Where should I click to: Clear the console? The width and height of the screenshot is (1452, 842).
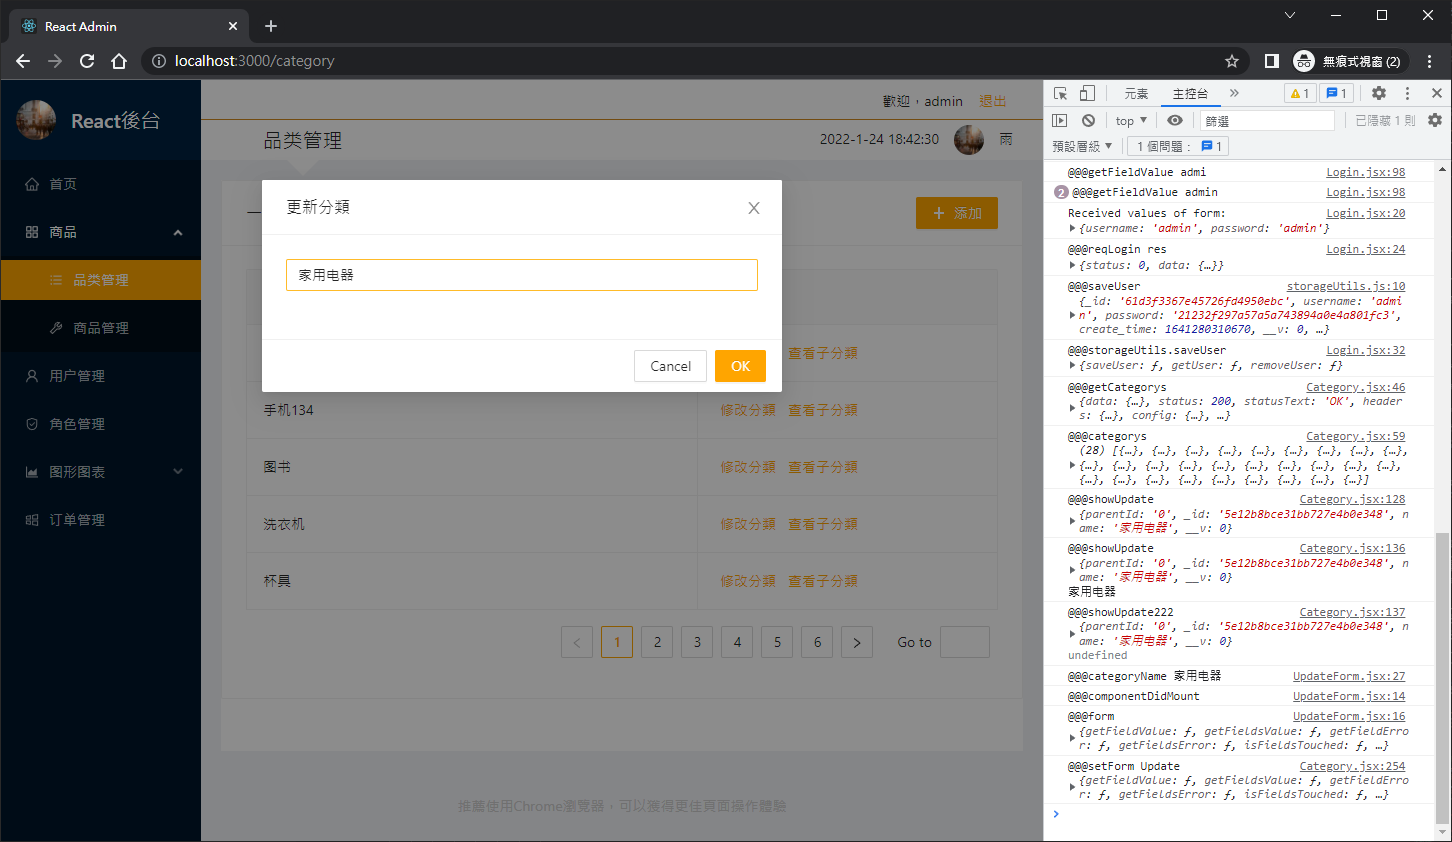click(x=1088, y=120)
